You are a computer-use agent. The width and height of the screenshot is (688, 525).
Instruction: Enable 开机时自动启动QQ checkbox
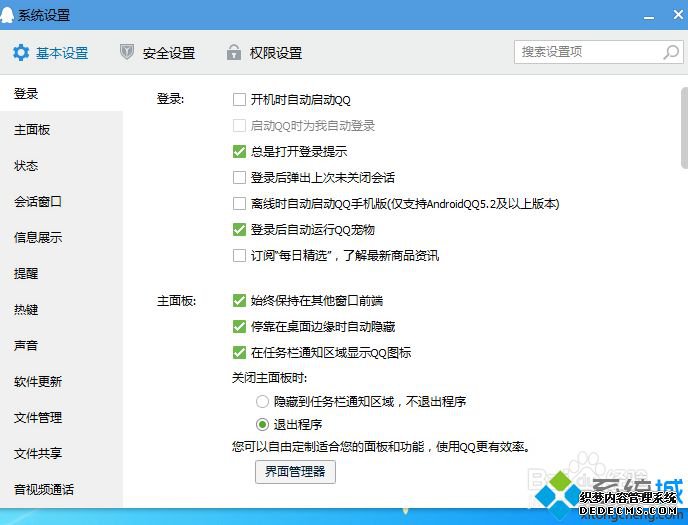point(239,100)
